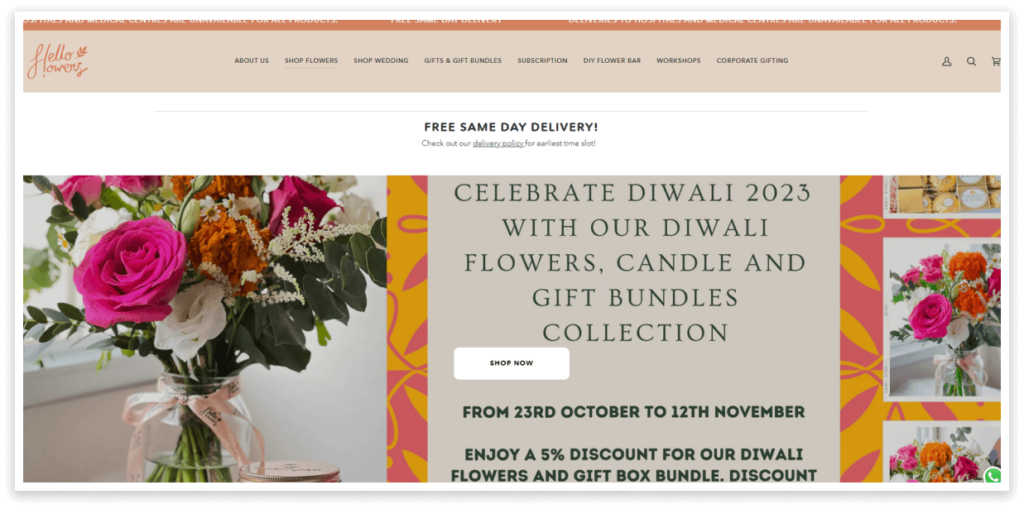Open WhatsApp chat bubble icon

[993, 476]
